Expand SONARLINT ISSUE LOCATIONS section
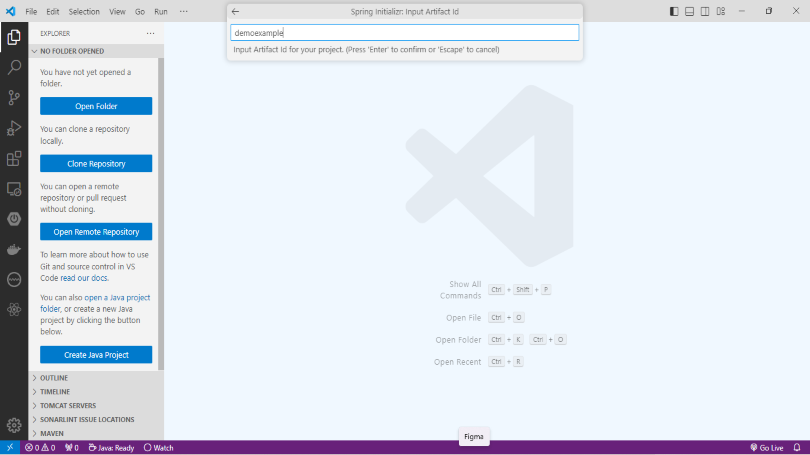This screenshot has width=810, height=455. (96, 420)
